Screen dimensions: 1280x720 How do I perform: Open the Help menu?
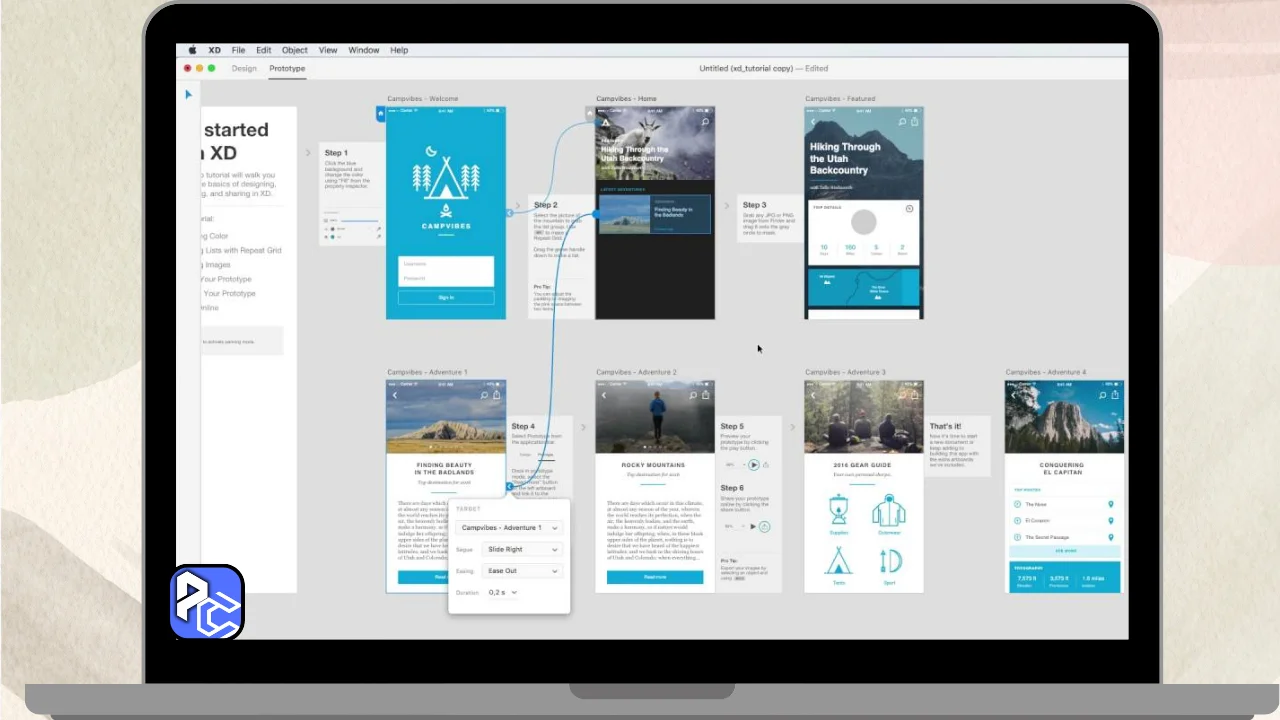tap(399, 50)
